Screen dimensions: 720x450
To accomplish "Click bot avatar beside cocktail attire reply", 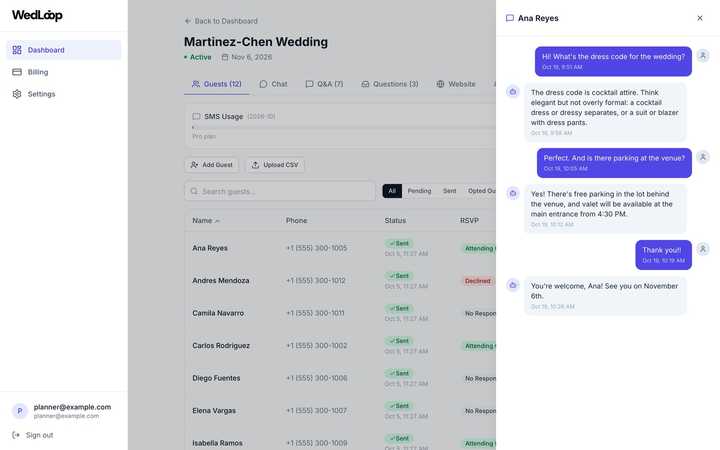I will [513, 91].
